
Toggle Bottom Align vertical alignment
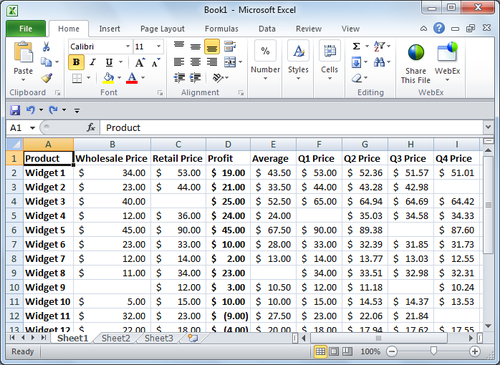(x=212, y=47)
